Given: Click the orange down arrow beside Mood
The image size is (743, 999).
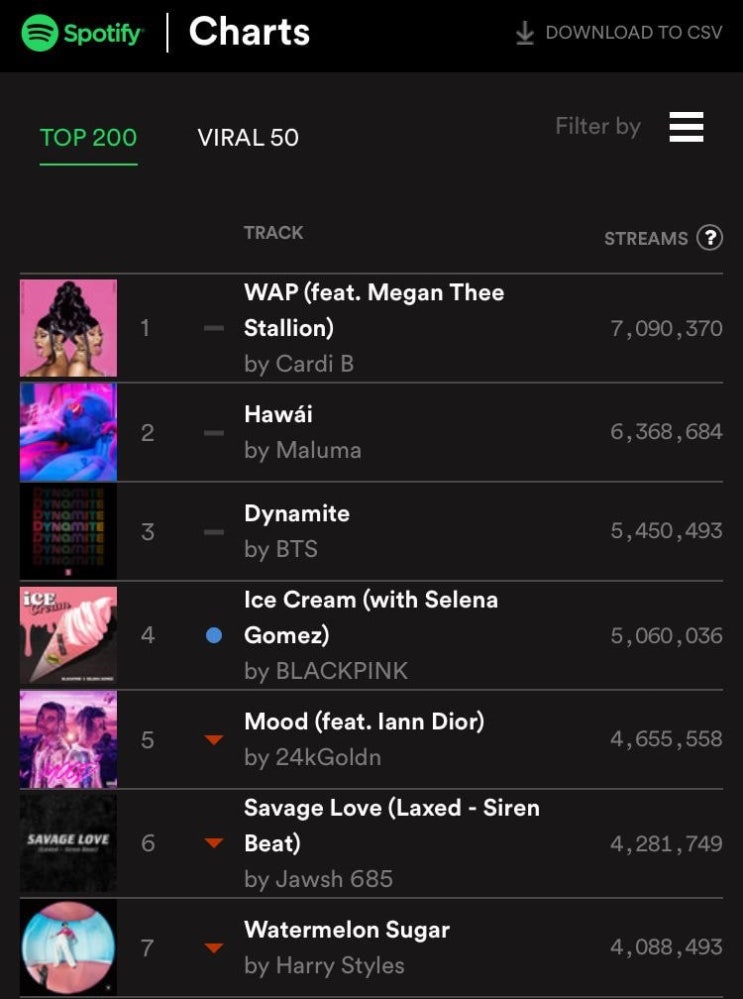Looking at the screenshot, I should click(213, 740).
